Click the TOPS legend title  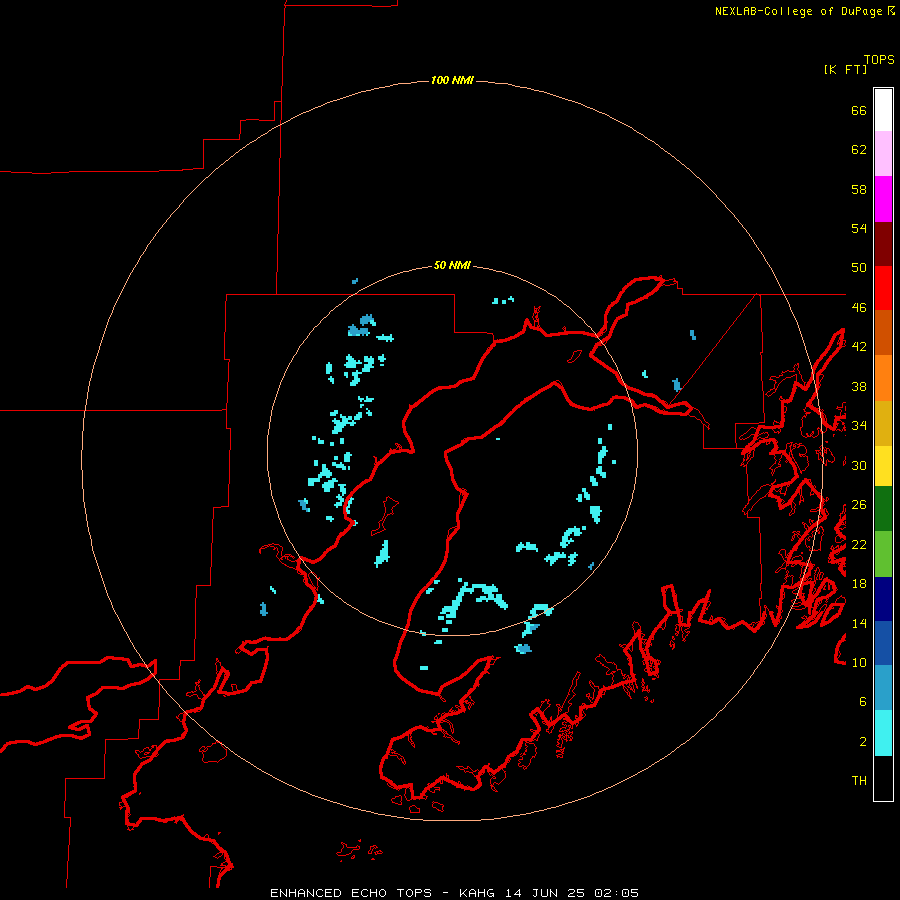(x=879, y=60)
